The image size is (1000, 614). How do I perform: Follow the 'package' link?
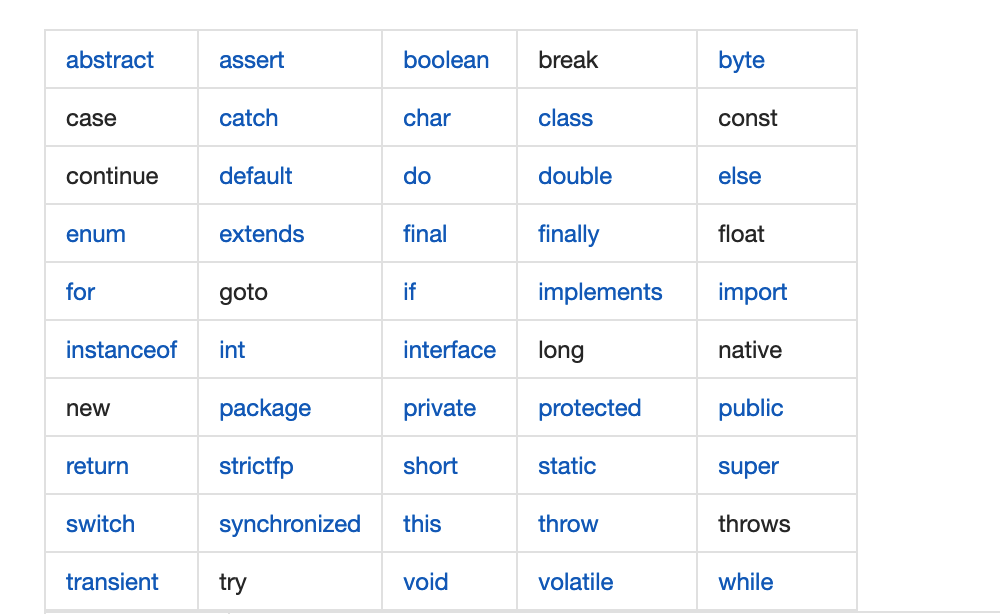[265, 408]
